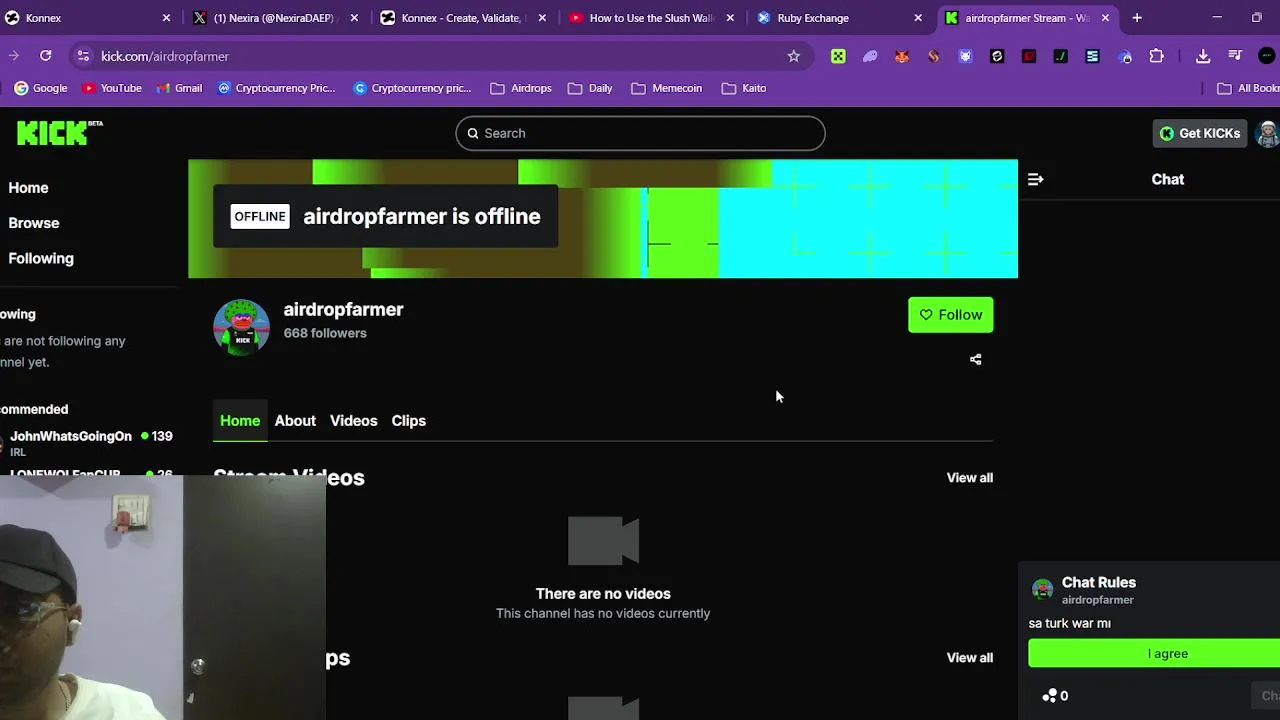The height and width of the screenshot is (720, 1280).
Task: Open the YouTube bookmark
Action: point(112,88)
